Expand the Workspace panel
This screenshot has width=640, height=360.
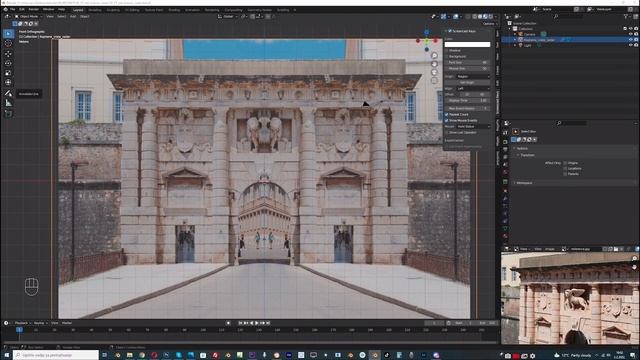point(514,183)
